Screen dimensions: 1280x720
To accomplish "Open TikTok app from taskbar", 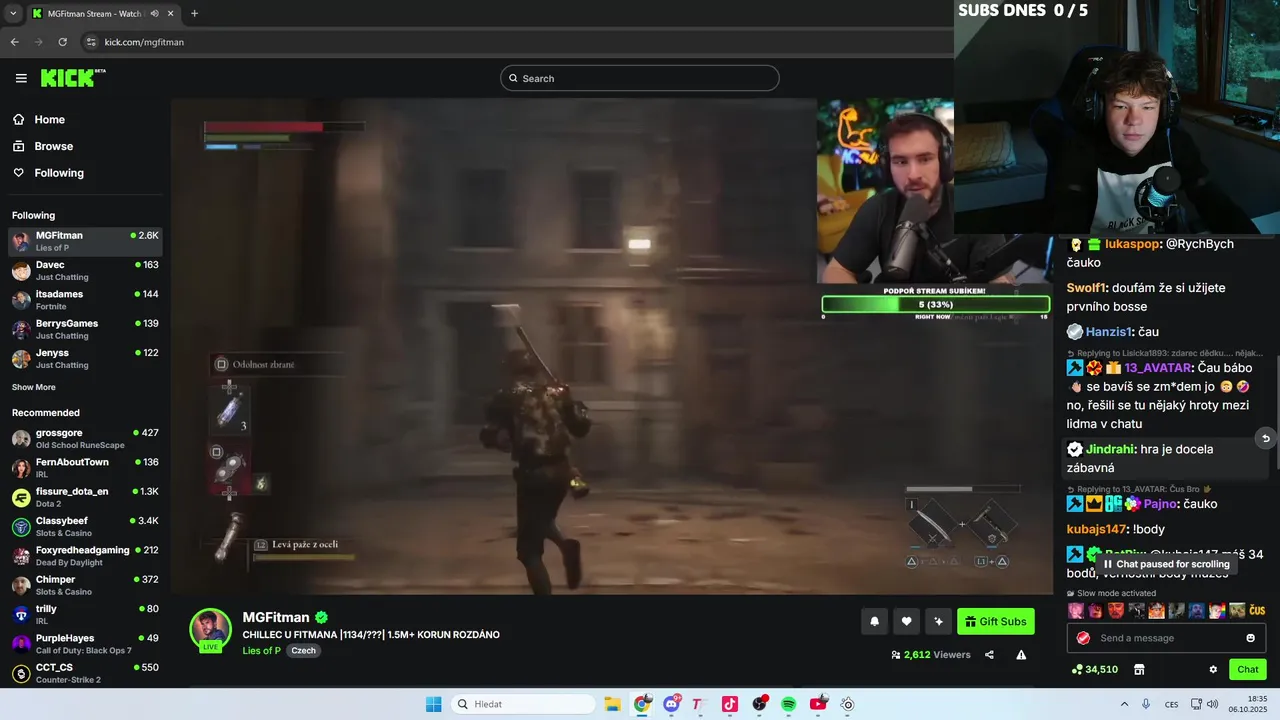I will [x=729, y=704].
